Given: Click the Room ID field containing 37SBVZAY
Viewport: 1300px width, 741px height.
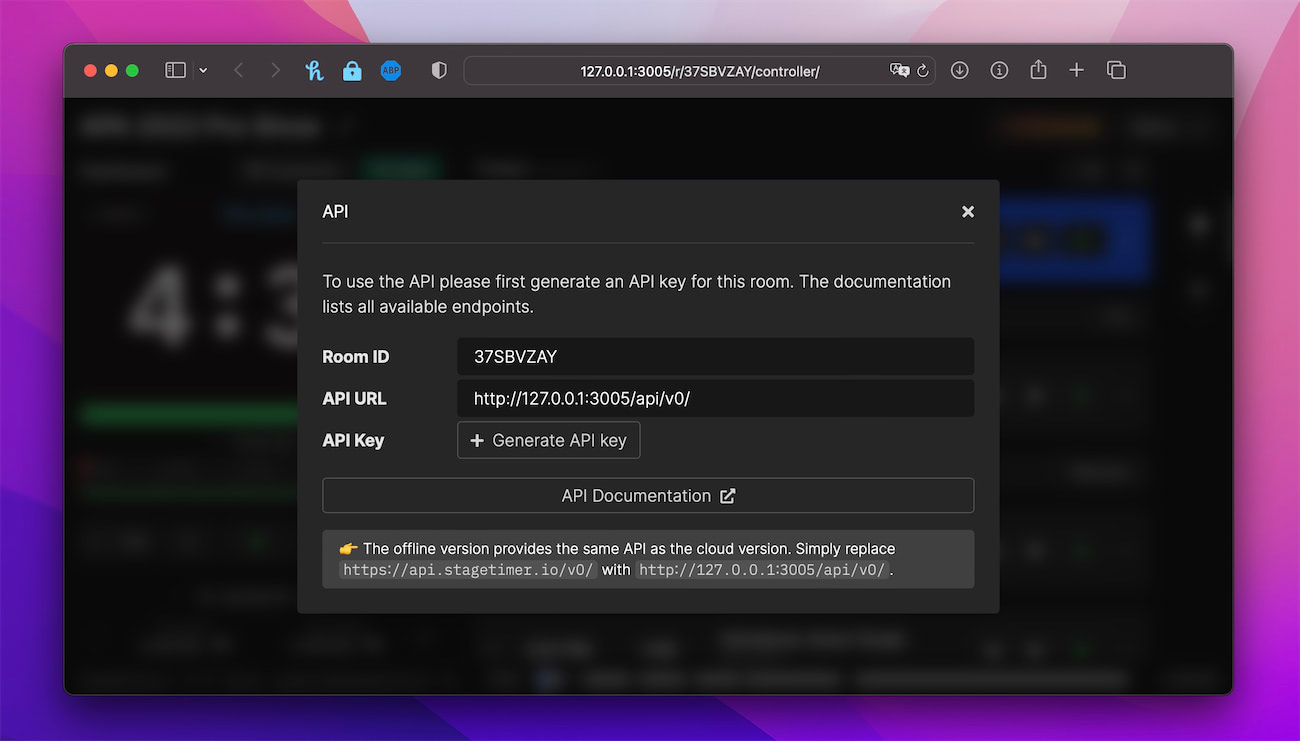Looking at the screenshot, I should pyautogui.click(x=715, y=357).
